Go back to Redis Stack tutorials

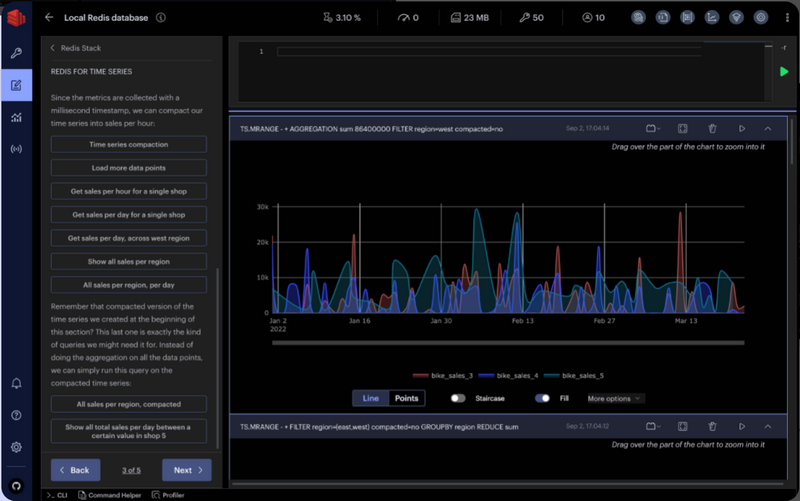tap(76, 48)
